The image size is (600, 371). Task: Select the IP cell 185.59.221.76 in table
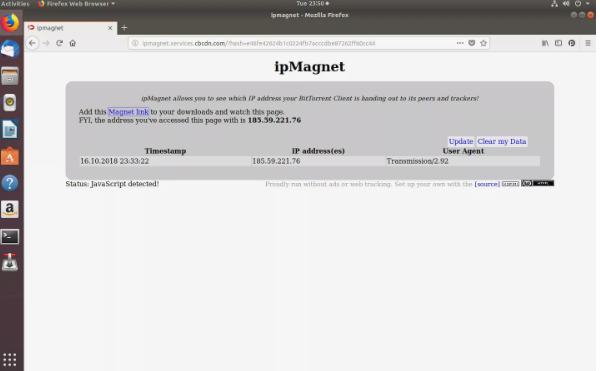click(318, 161)
